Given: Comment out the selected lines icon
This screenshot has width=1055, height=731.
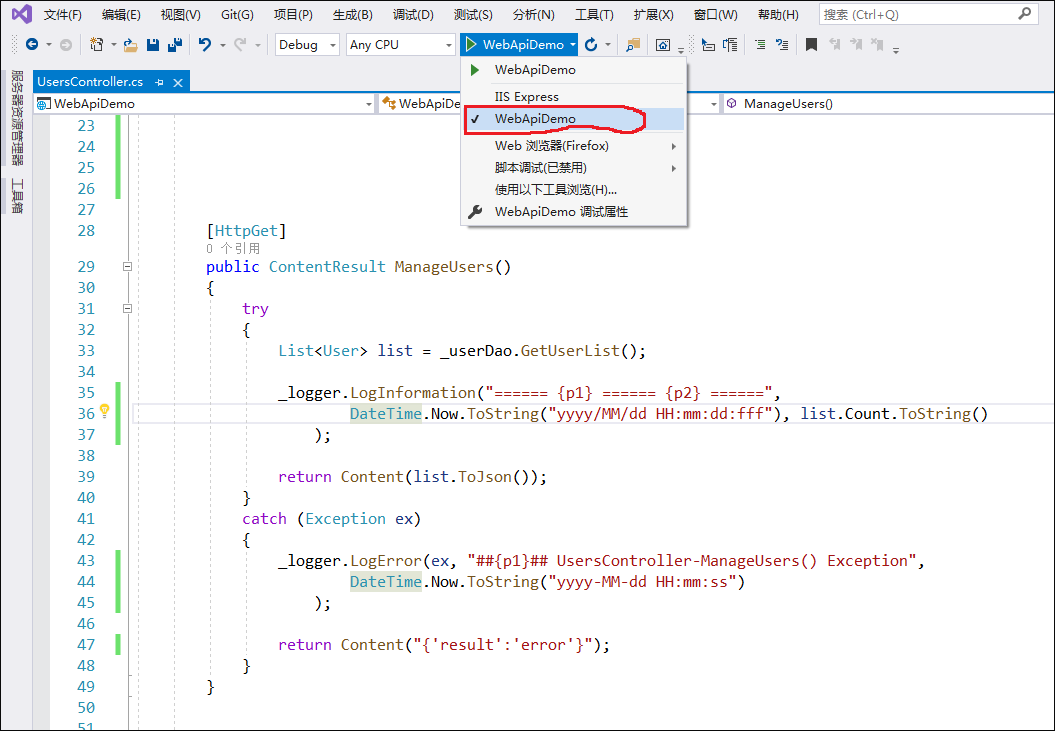Looking at the screenshot, I should point(760,45).
